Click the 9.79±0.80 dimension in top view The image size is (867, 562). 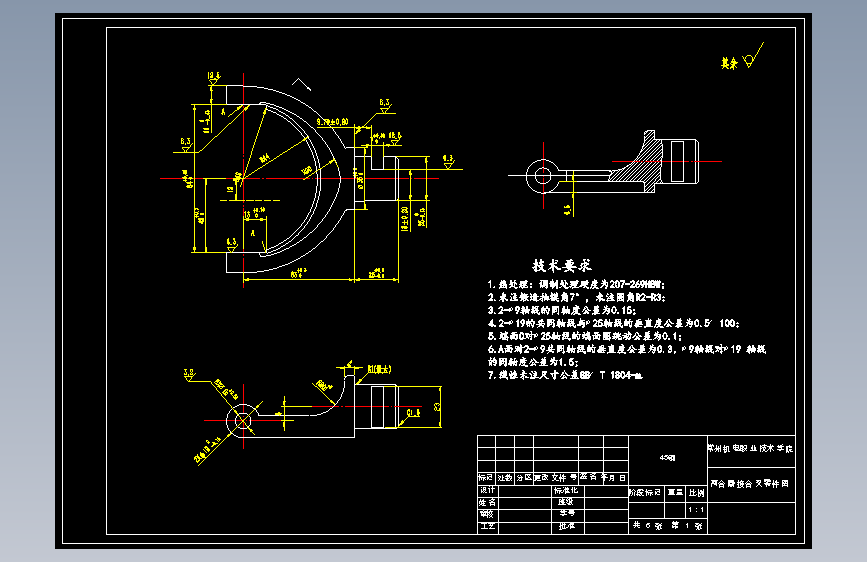332,122
